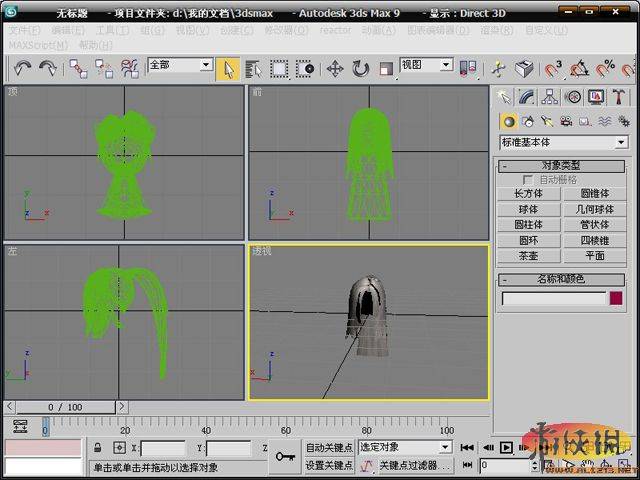
Task: Open the Modify command panel tab
Action: [527, 97]
